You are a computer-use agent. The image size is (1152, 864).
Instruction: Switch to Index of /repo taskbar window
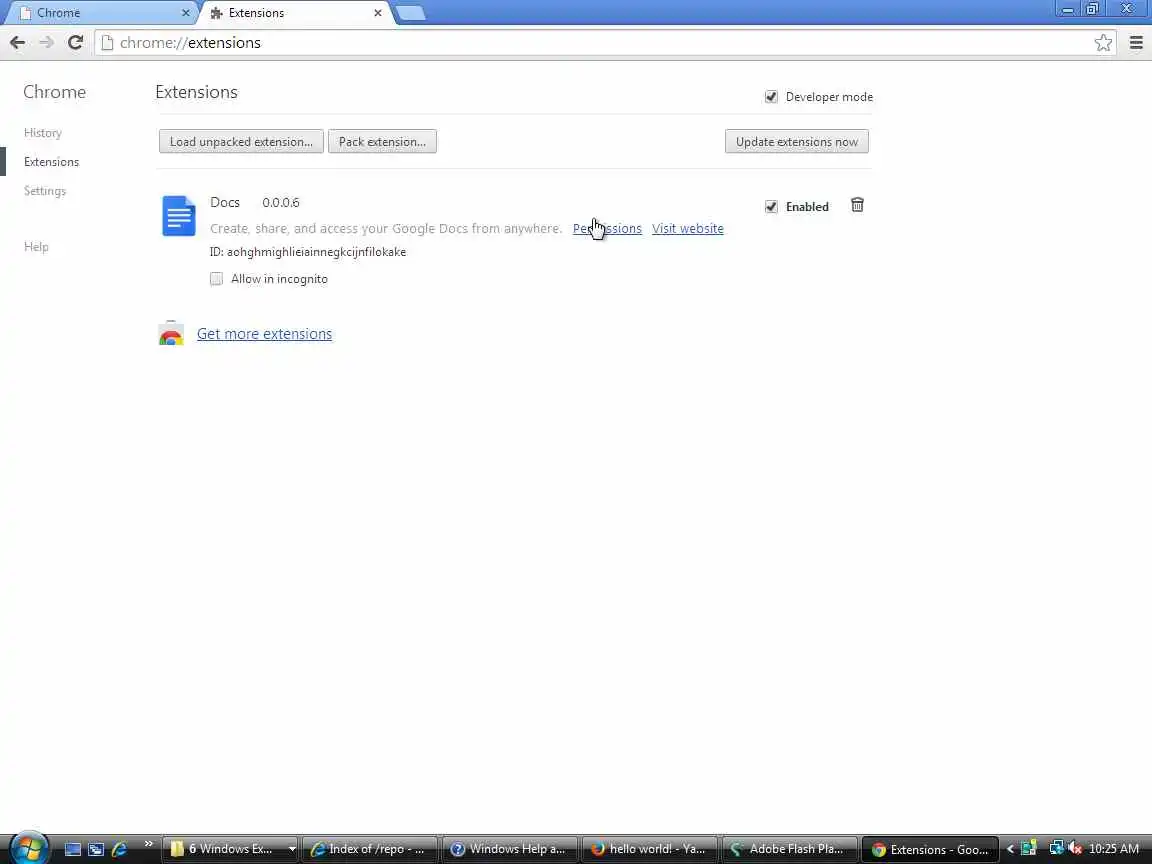370,849
